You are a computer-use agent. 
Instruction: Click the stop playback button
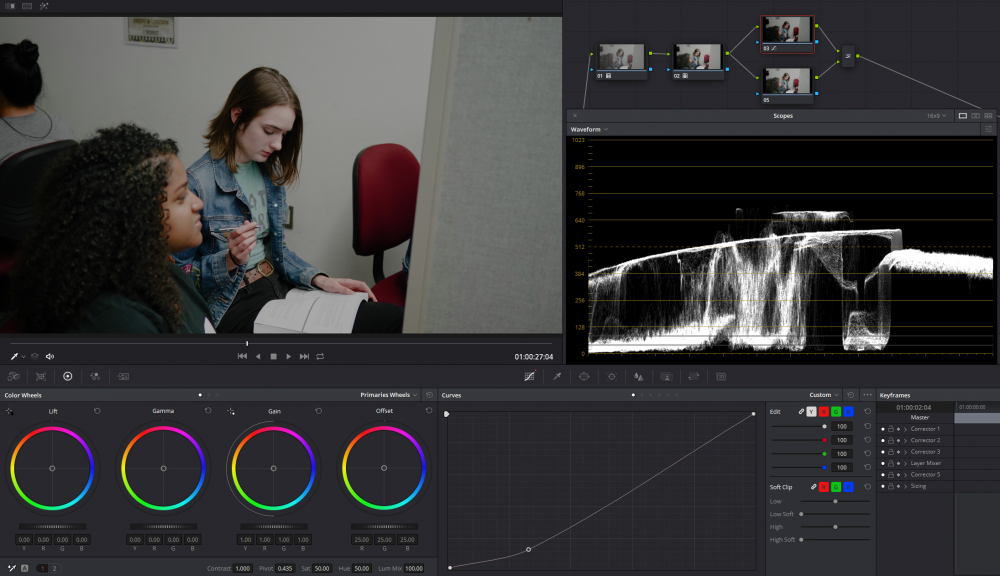click(x=273, y=356)
